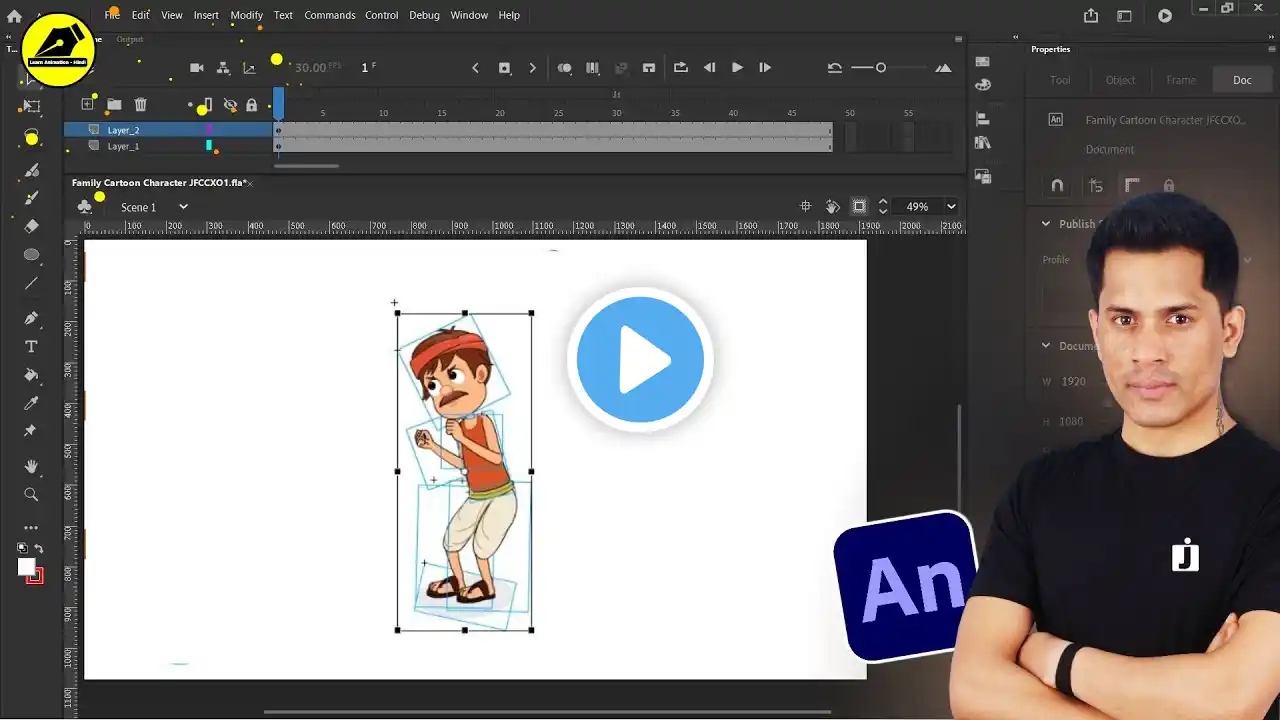Viewport: 1280px width, 720px height.
Task: Select the Eraser tool
Action: pos(31,226)
